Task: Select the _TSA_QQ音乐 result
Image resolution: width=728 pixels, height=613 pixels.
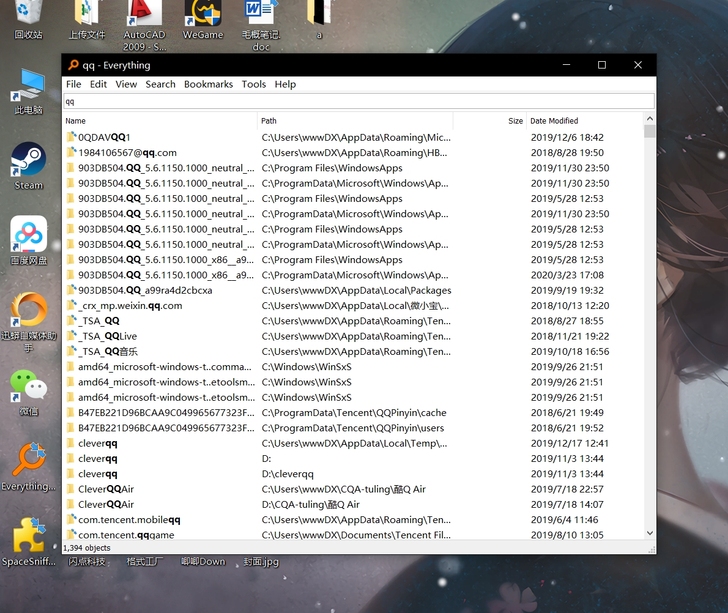Action: point(353,351)
